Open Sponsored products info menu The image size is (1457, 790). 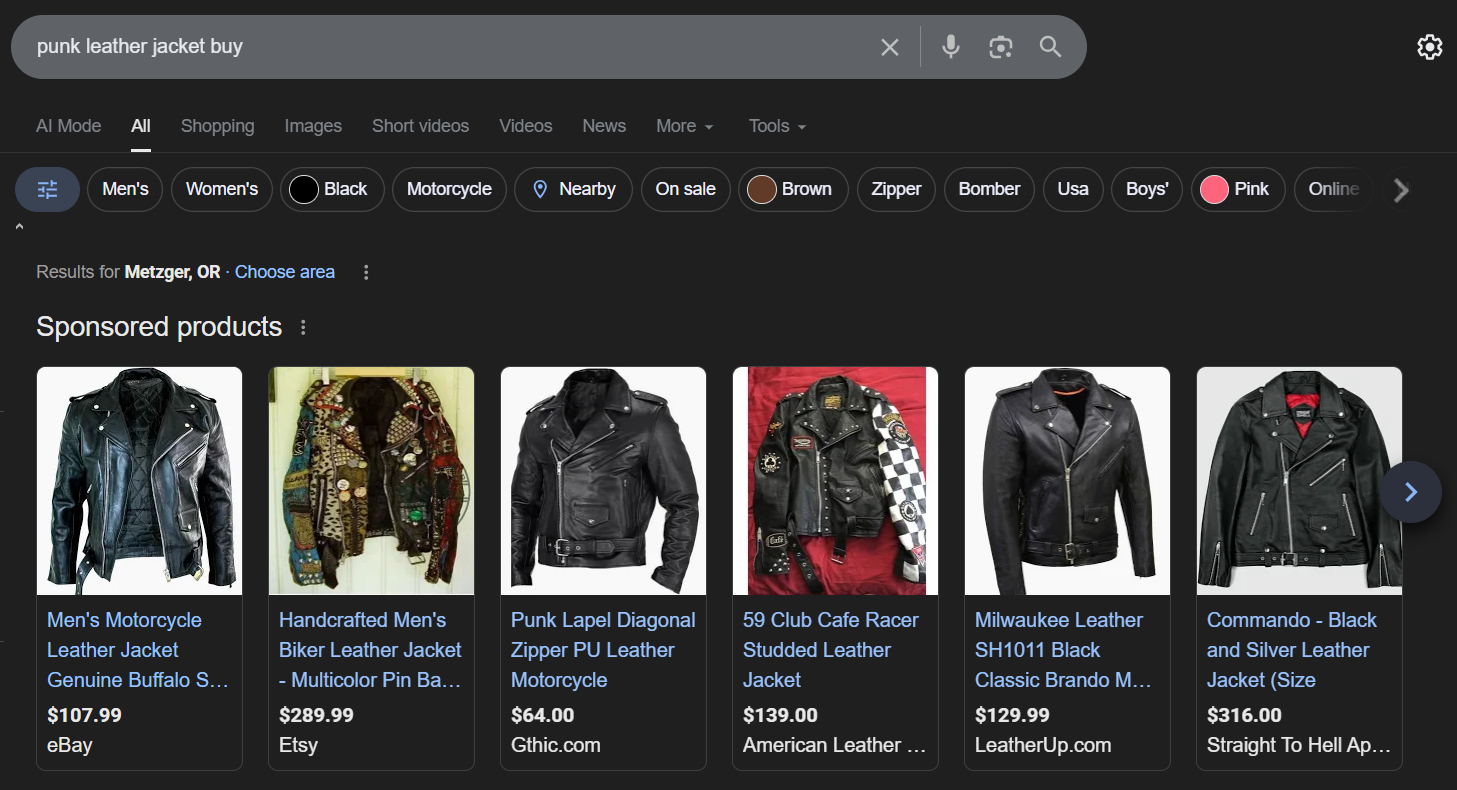coord(304,327)
